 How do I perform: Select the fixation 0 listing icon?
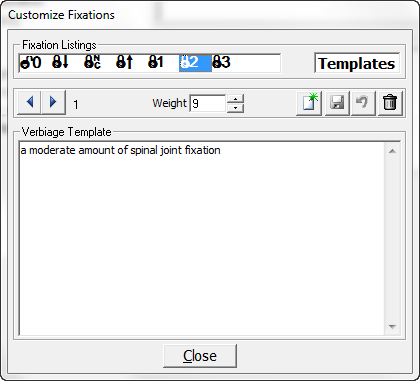(x=31, y=62)
